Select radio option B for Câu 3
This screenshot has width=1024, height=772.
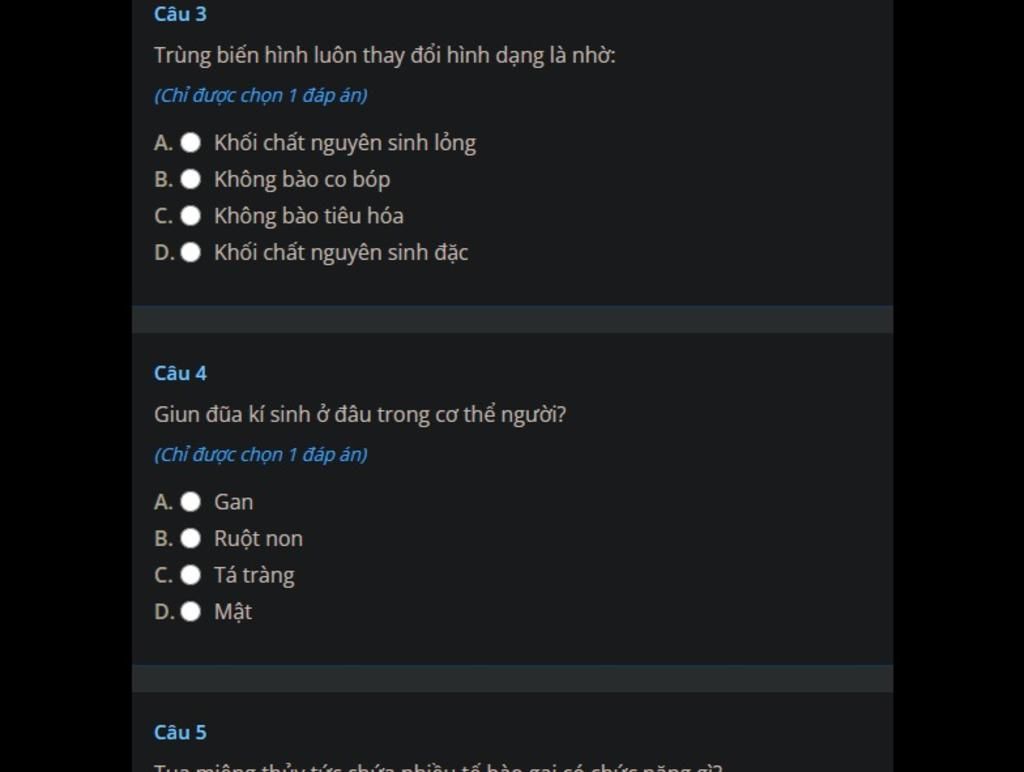point(191,179)
